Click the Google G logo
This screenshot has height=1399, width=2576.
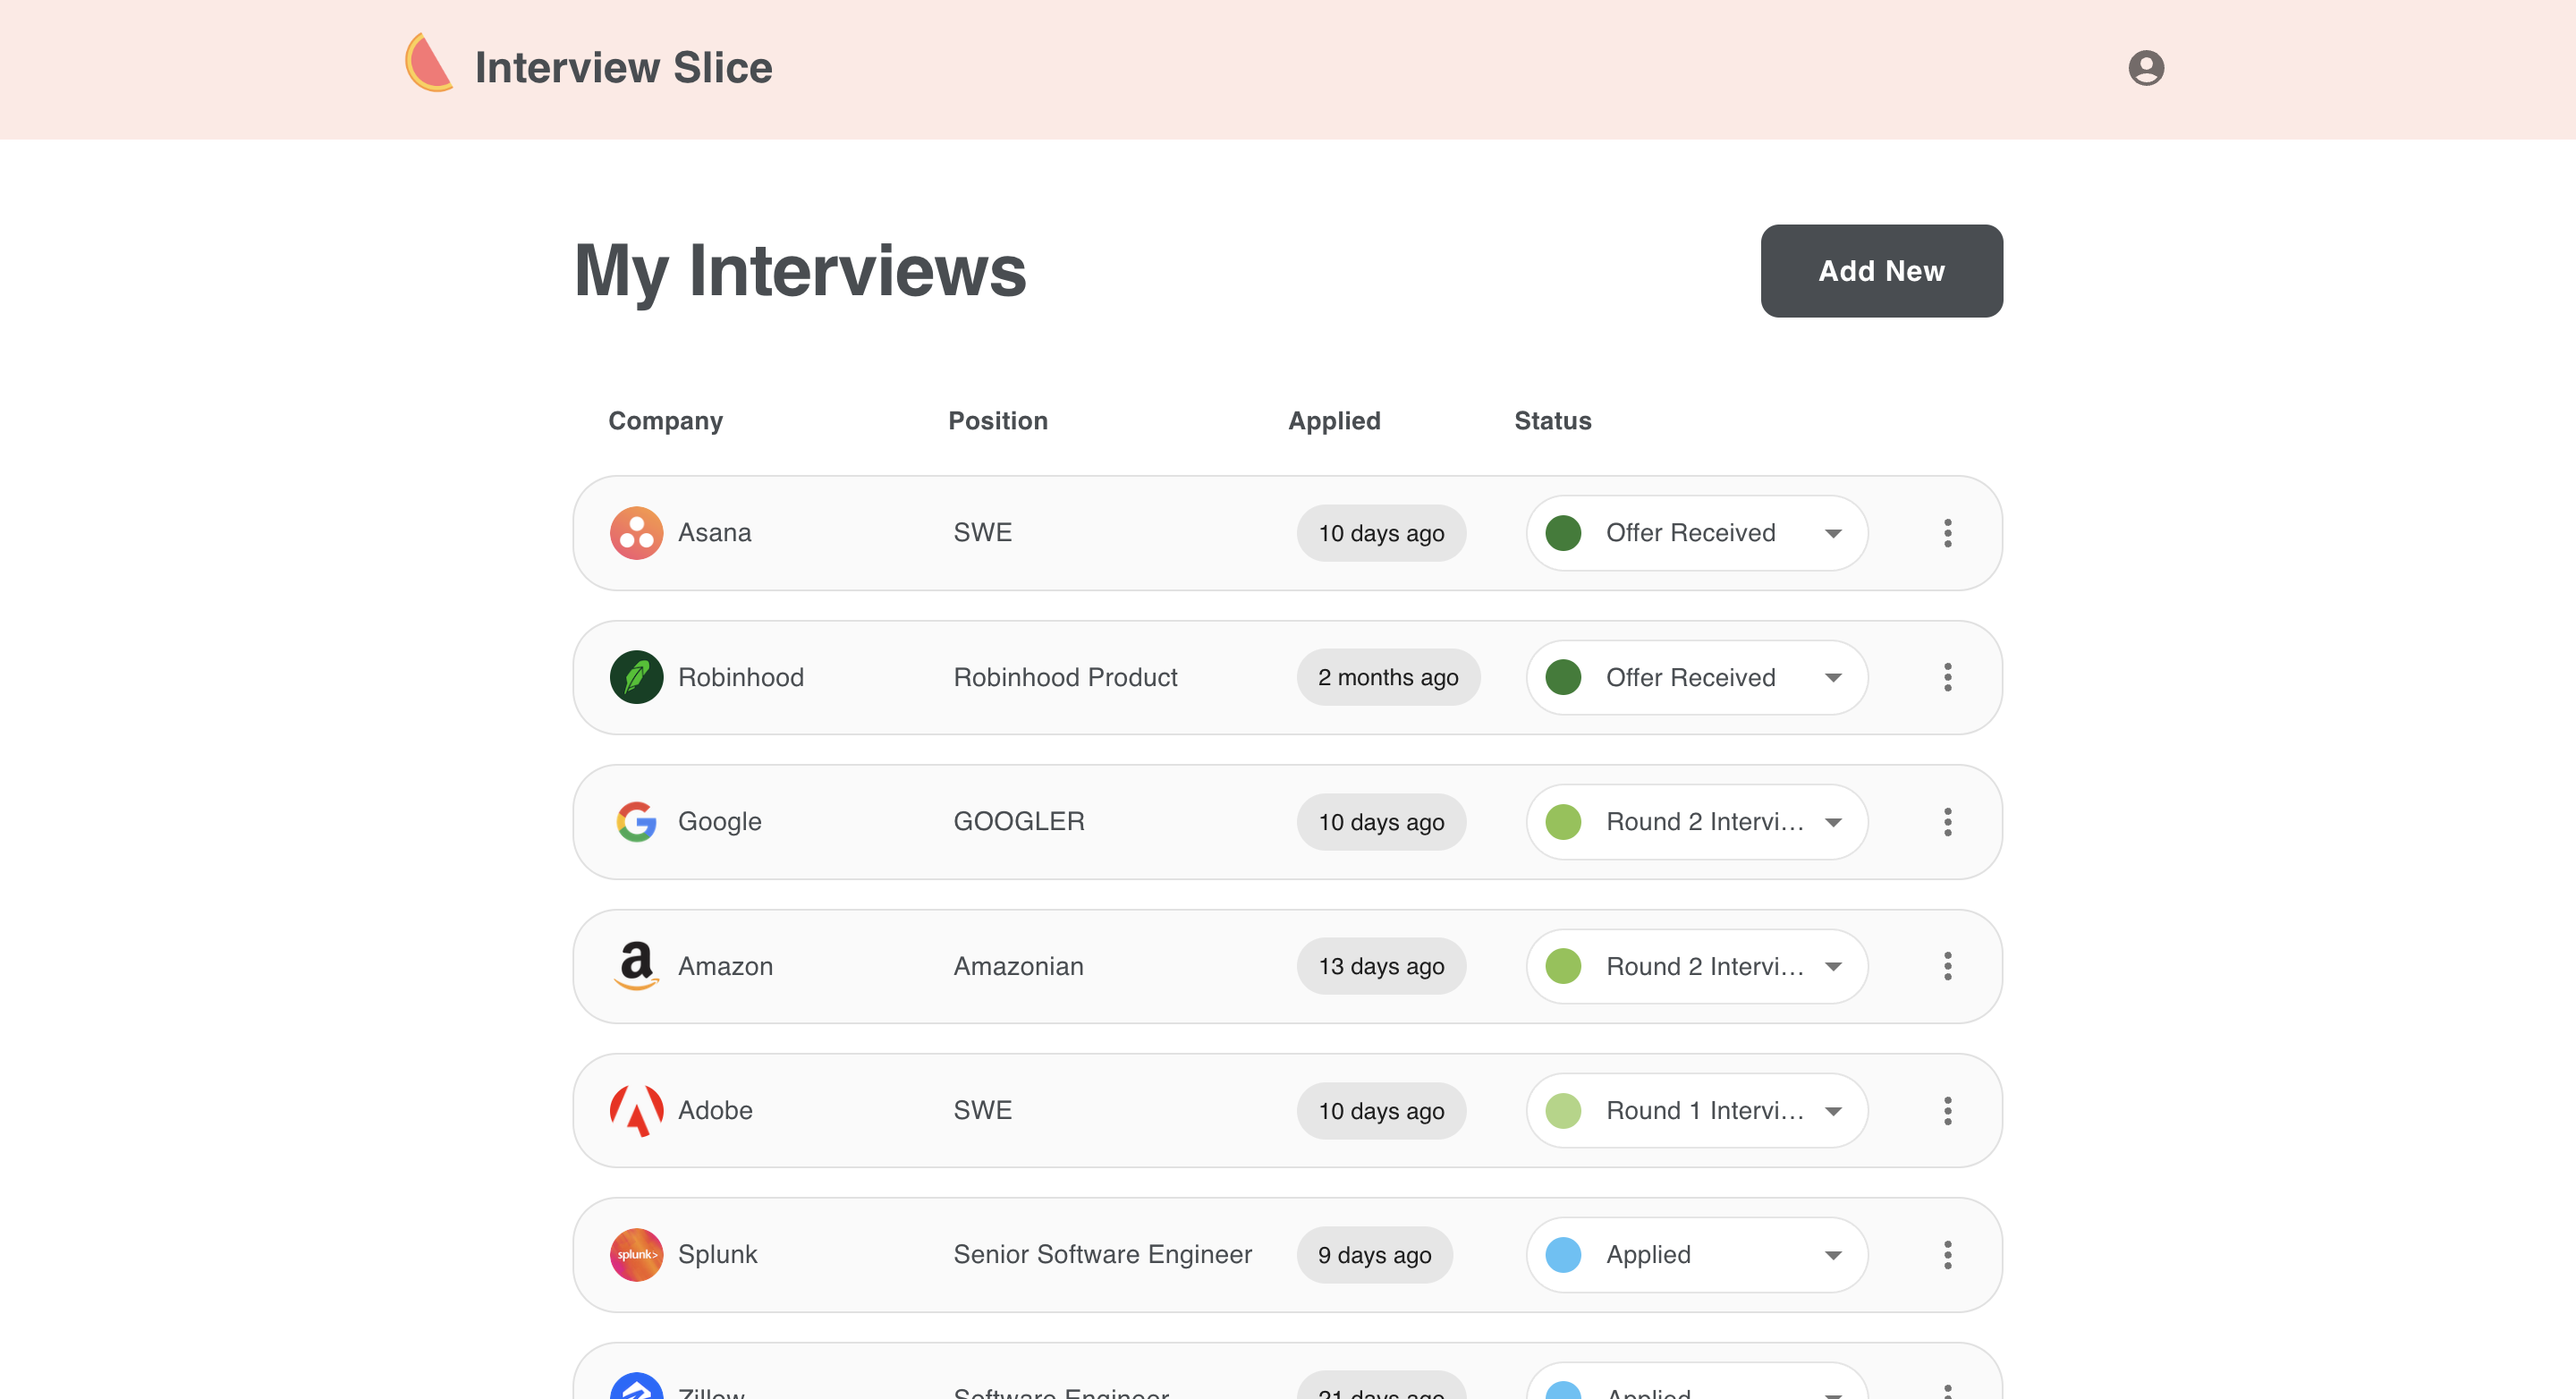[636, 821]
